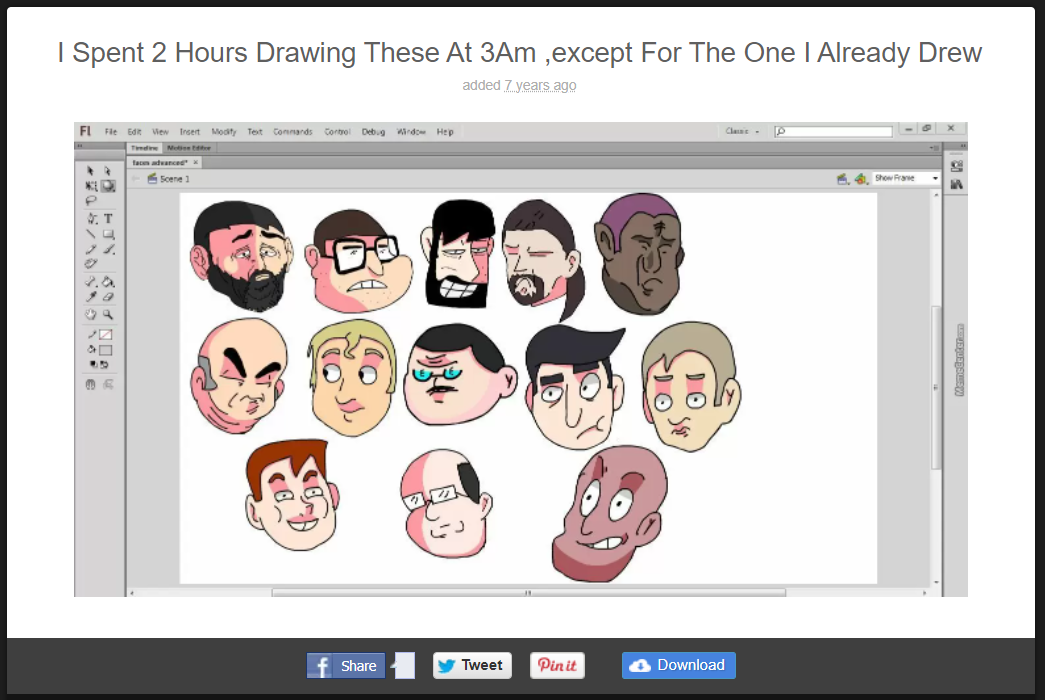Open the Control menu
Image resolution: width=1045 pixels, height=700 pixels.
[337, 131]
